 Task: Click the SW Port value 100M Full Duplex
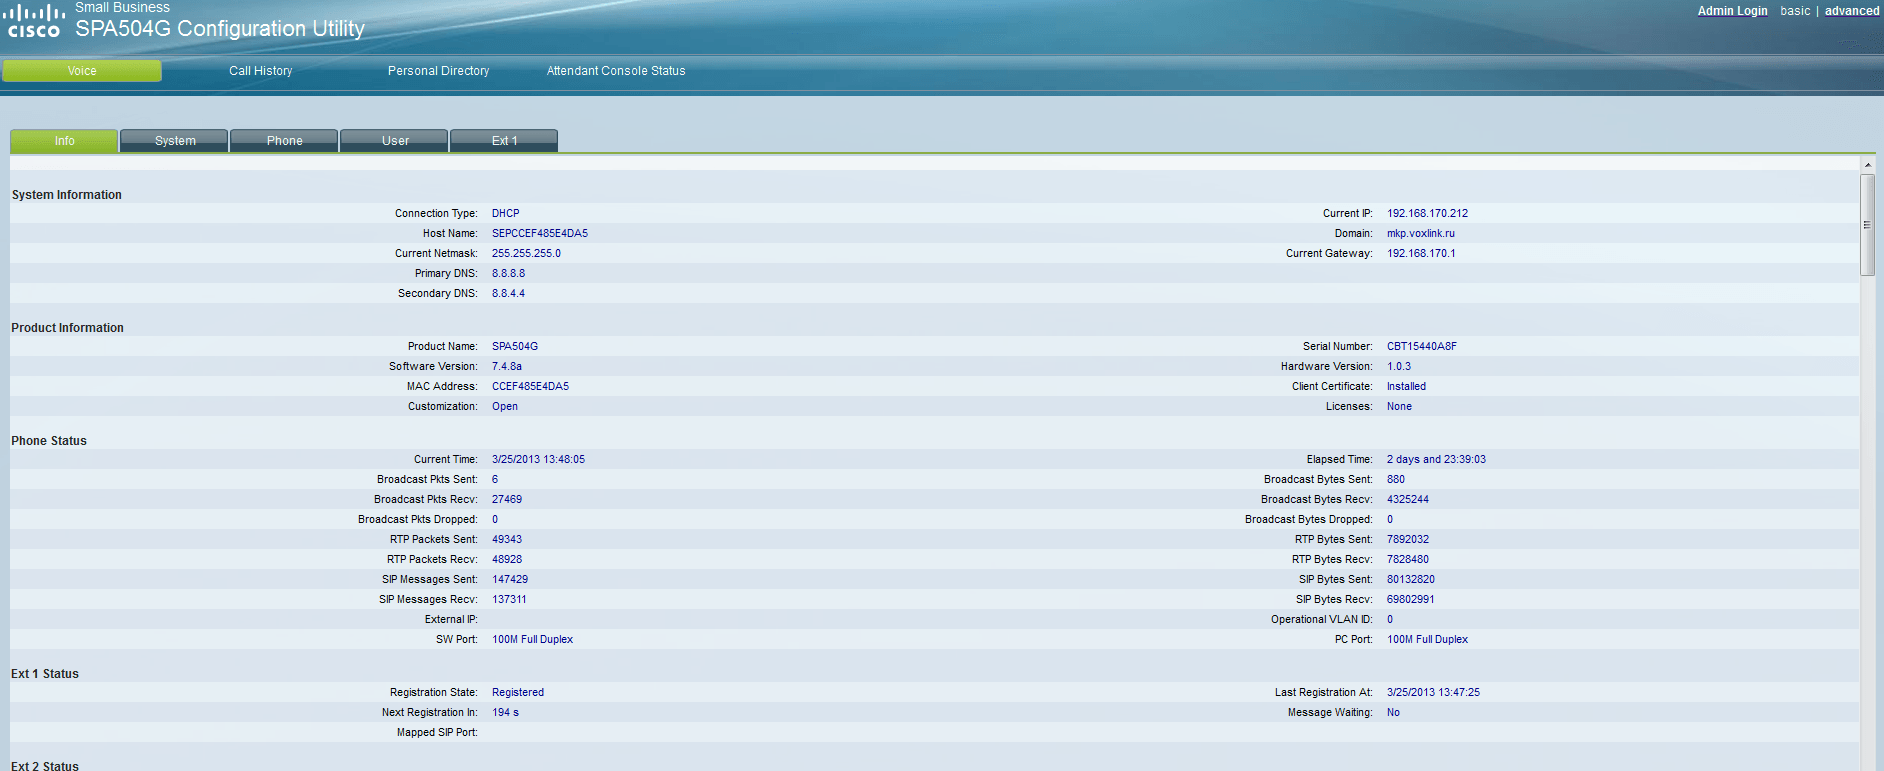click(x=532, y=639)
